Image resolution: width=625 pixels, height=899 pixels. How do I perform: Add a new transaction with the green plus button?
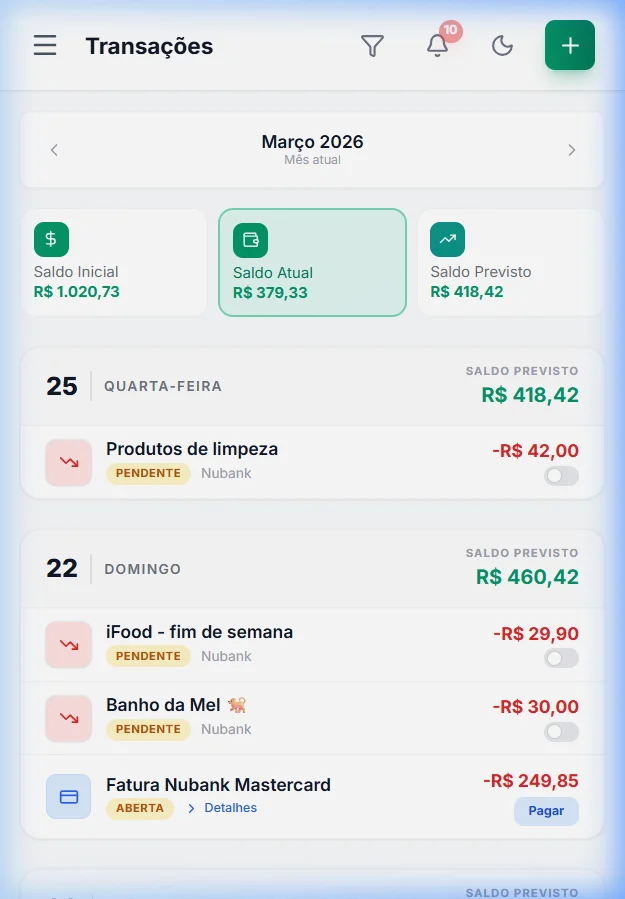click(x=570, y=45)
